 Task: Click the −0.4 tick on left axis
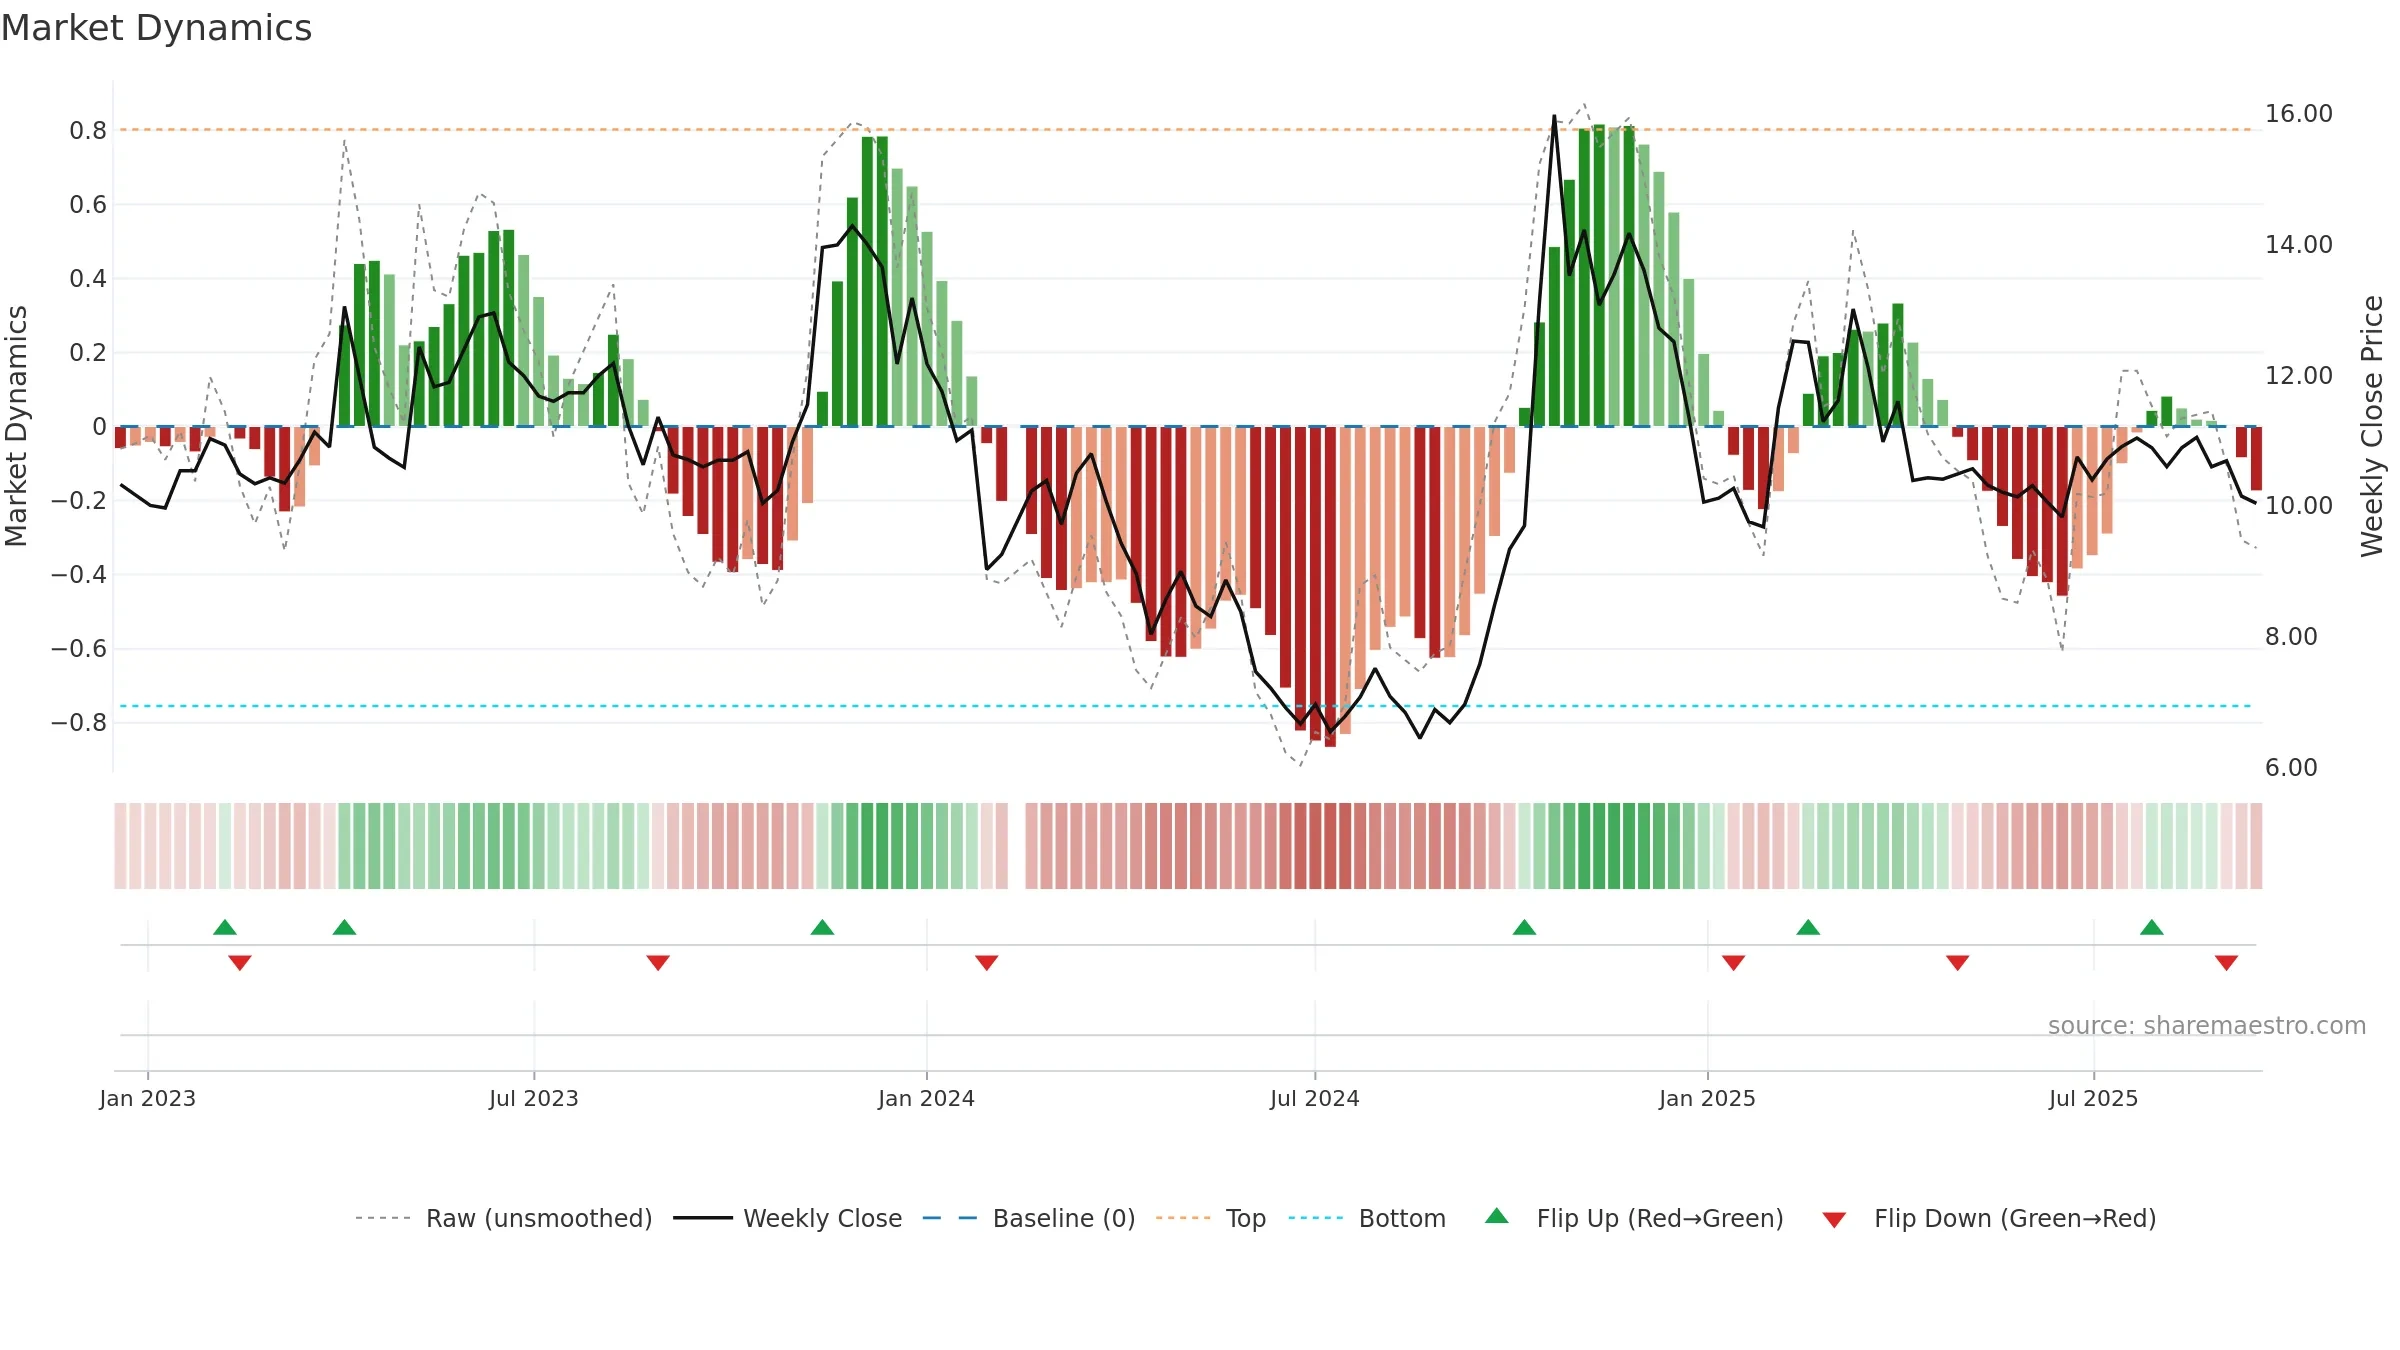pyautogui.click(x=78, y=575)
